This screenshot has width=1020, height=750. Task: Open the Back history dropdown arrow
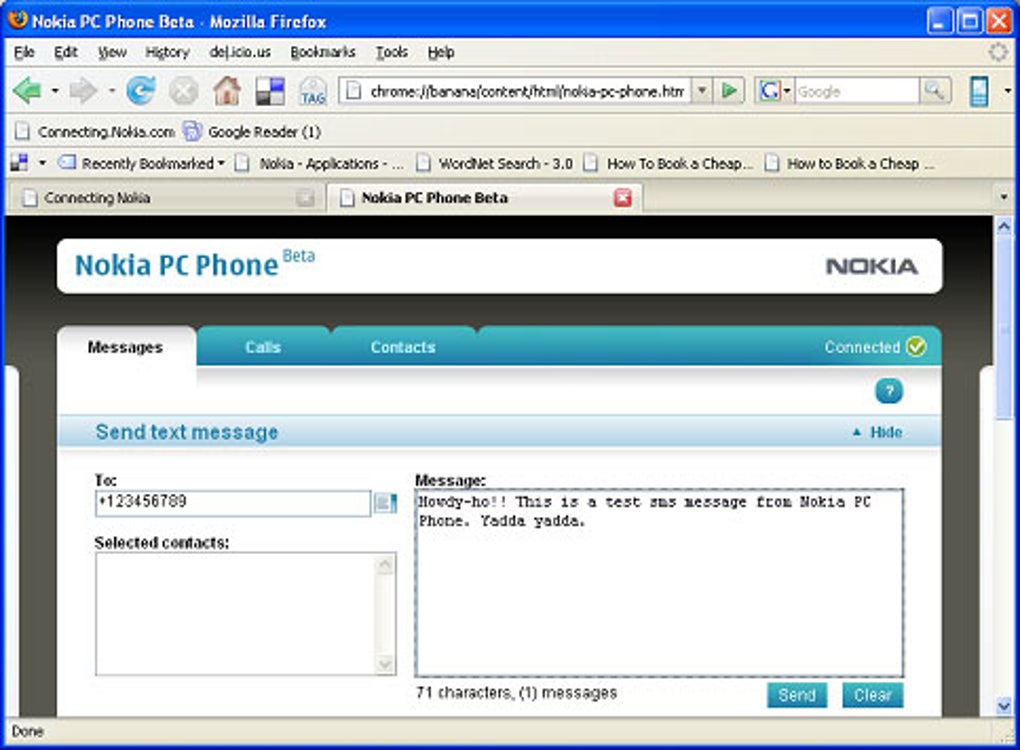55,91
